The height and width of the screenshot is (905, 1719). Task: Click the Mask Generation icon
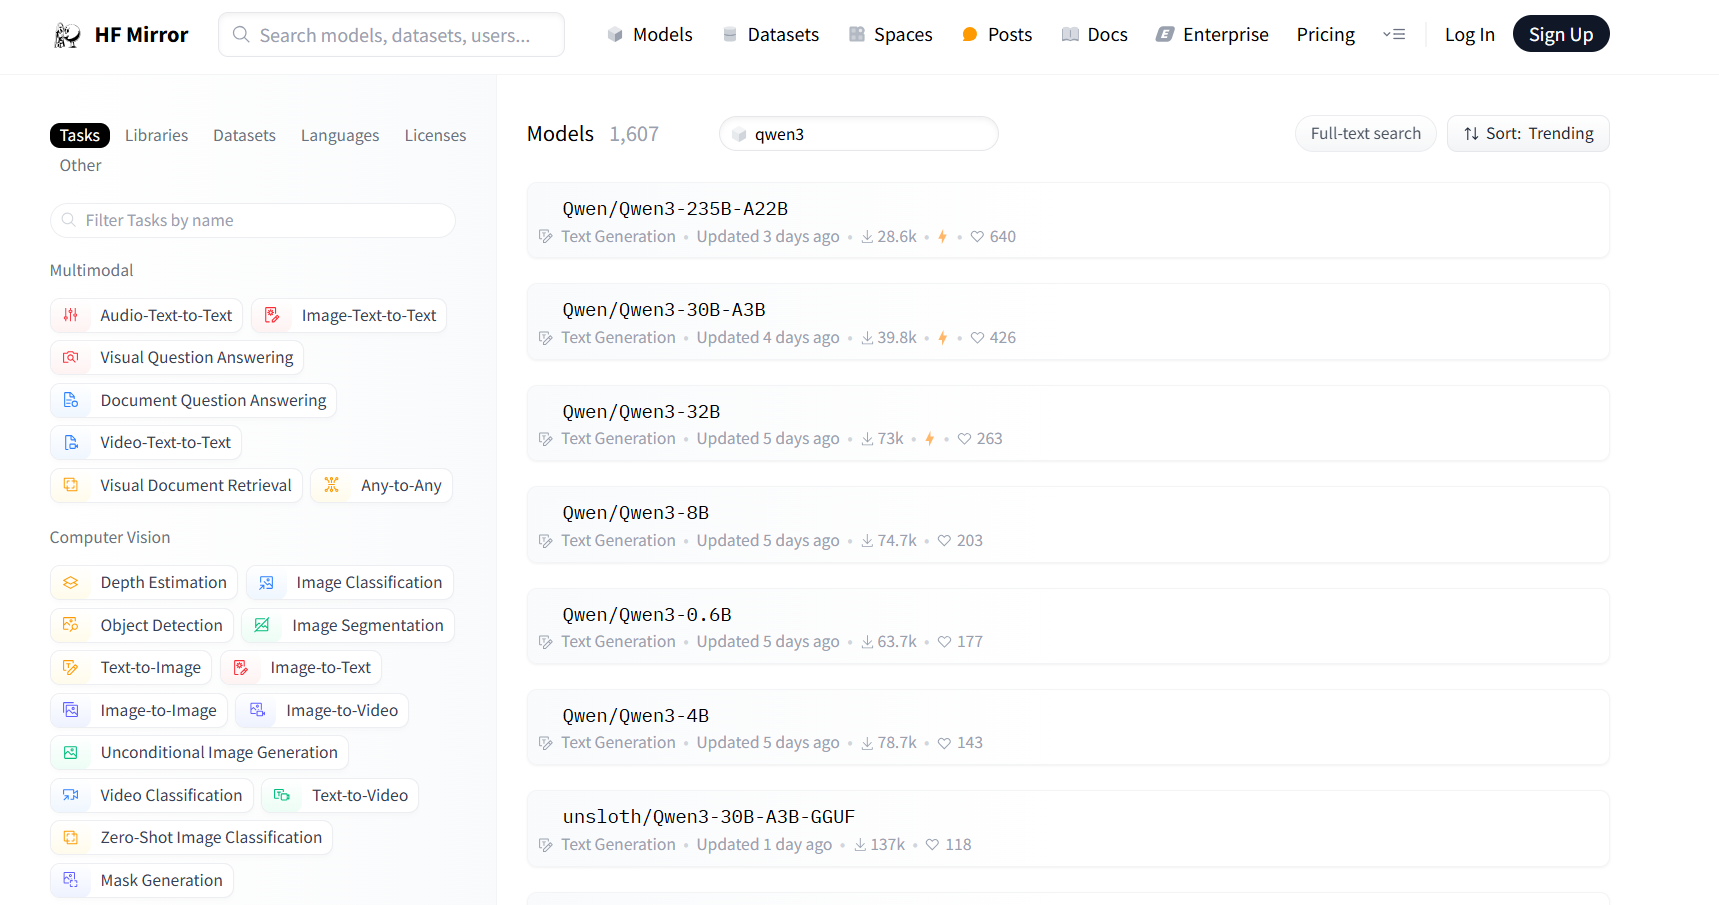[x=71, y=880]
